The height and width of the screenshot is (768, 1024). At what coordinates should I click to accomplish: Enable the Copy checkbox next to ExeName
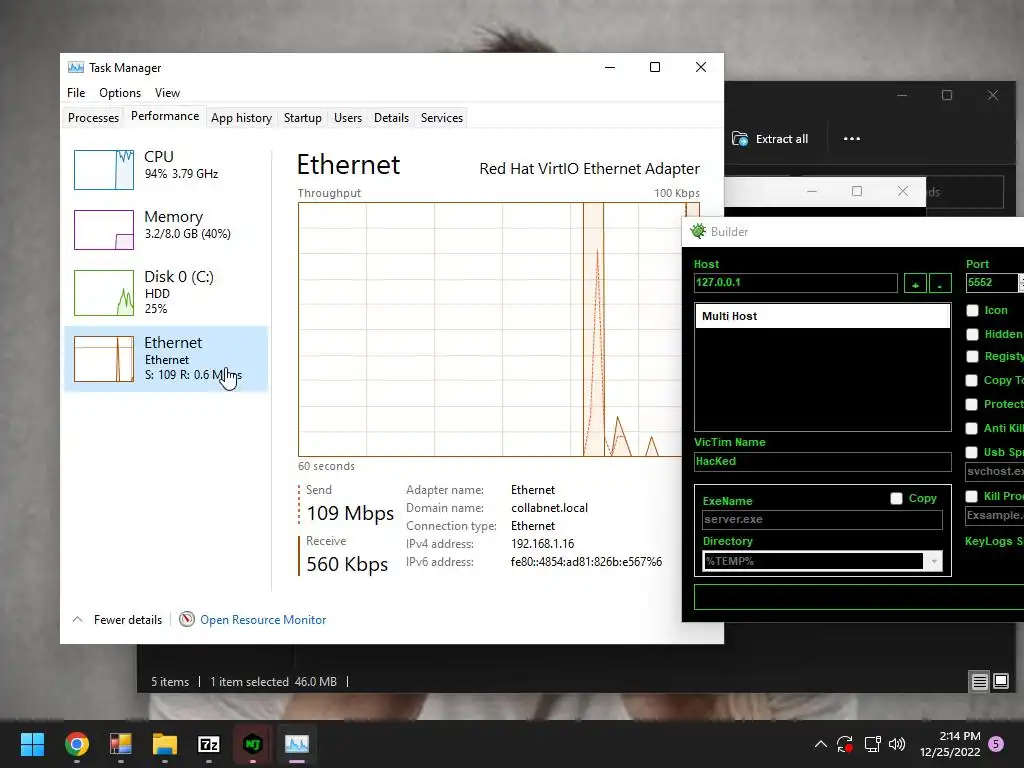coord(897,498)
